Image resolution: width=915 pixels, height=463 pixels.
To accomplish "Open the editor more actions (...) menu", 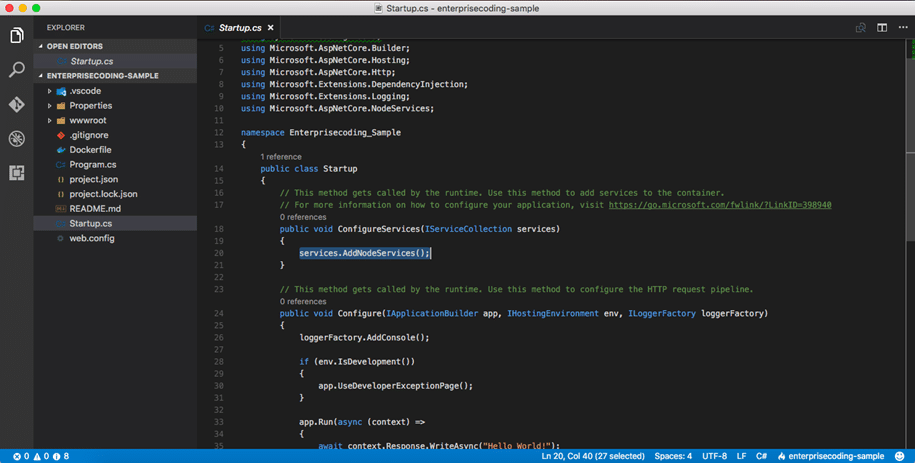I will point(903,27).
